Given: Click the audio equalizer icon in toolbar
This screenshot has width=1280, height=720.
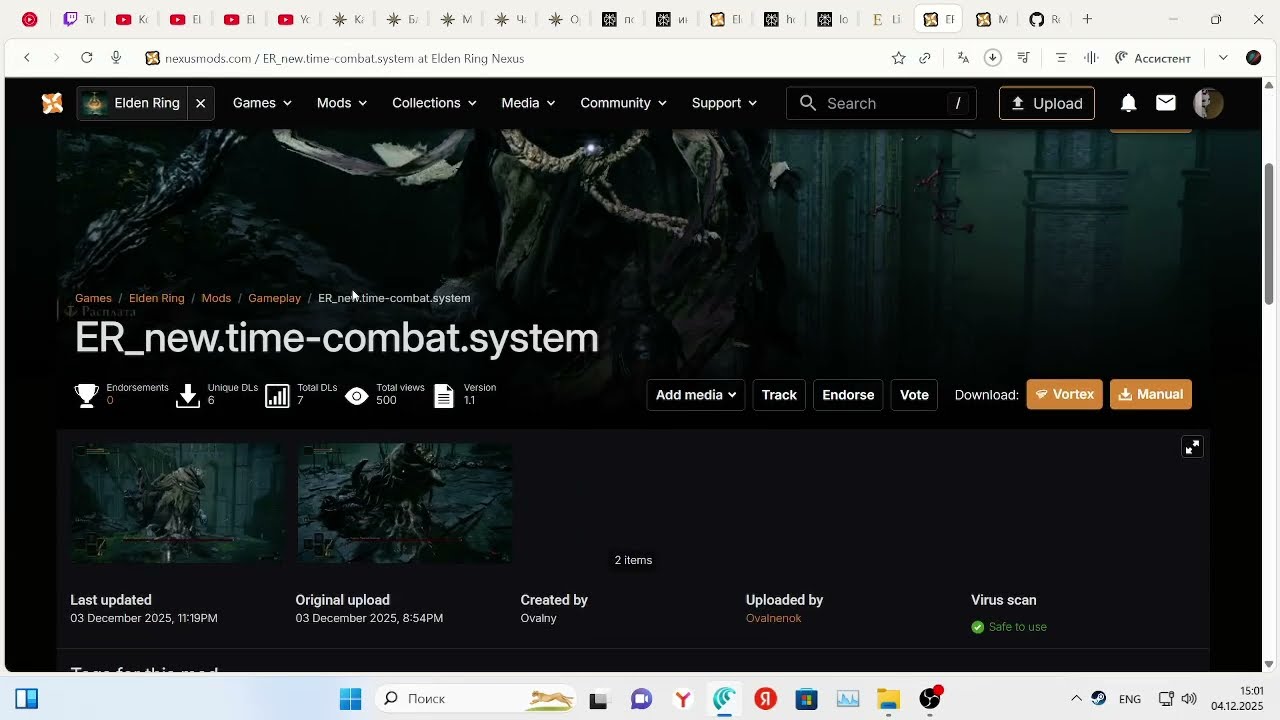Looking at the screenshot, I should point(1091,58).
